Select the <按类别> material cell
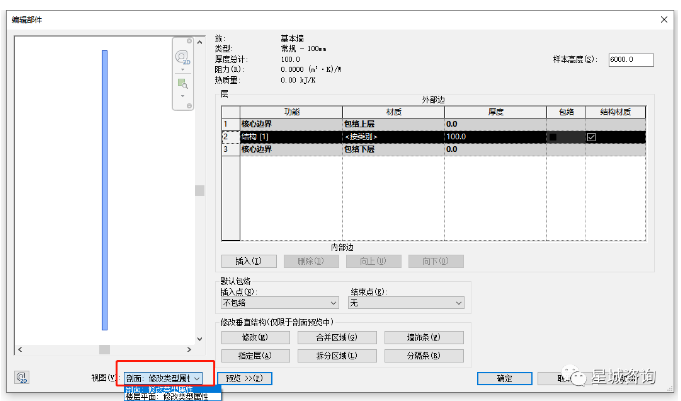Image resolution: width=681 pixels, height=401 pixels. point(393,137)
